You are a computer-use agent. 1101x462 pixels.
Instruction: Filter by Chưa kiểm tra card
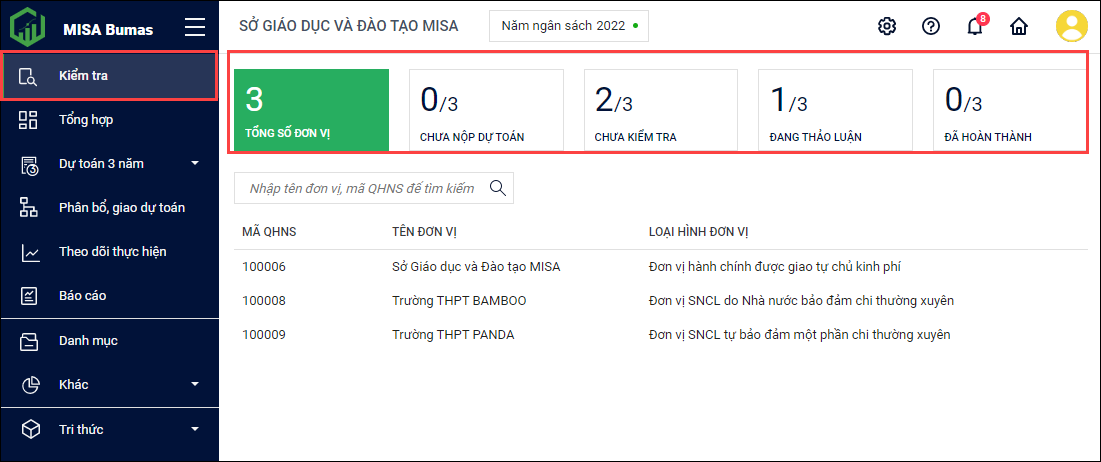(x=660, y=110)
